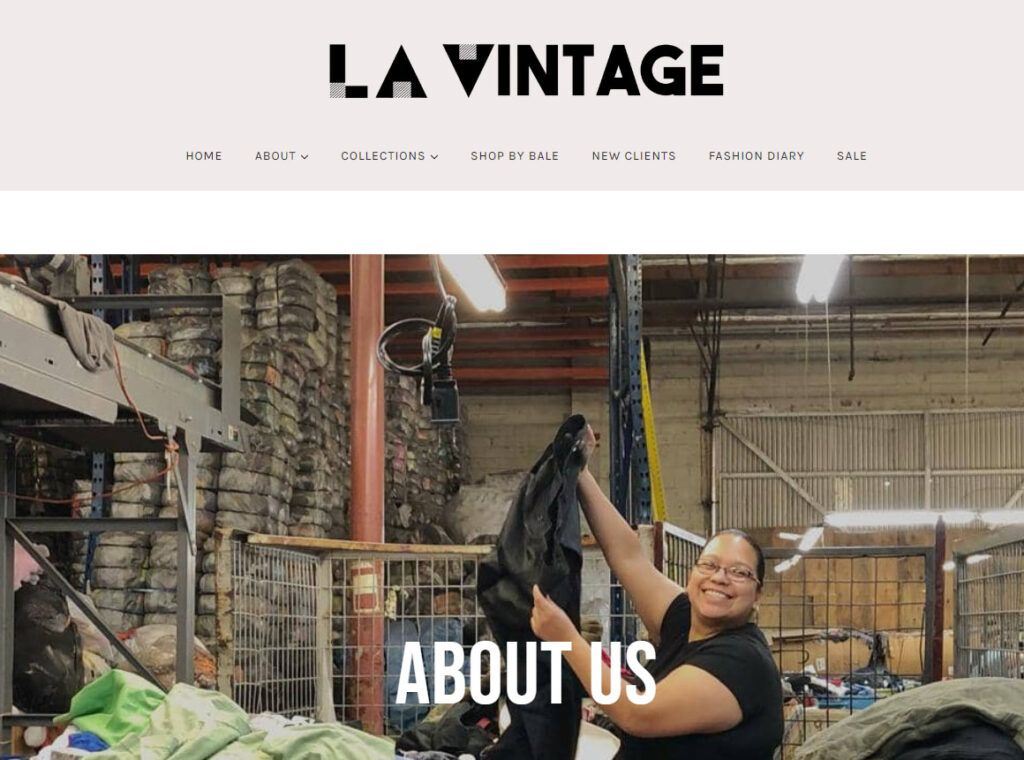This screenshot has height=760, width=1024.
Task: Open the Collections menu
Action: (383, 156)
